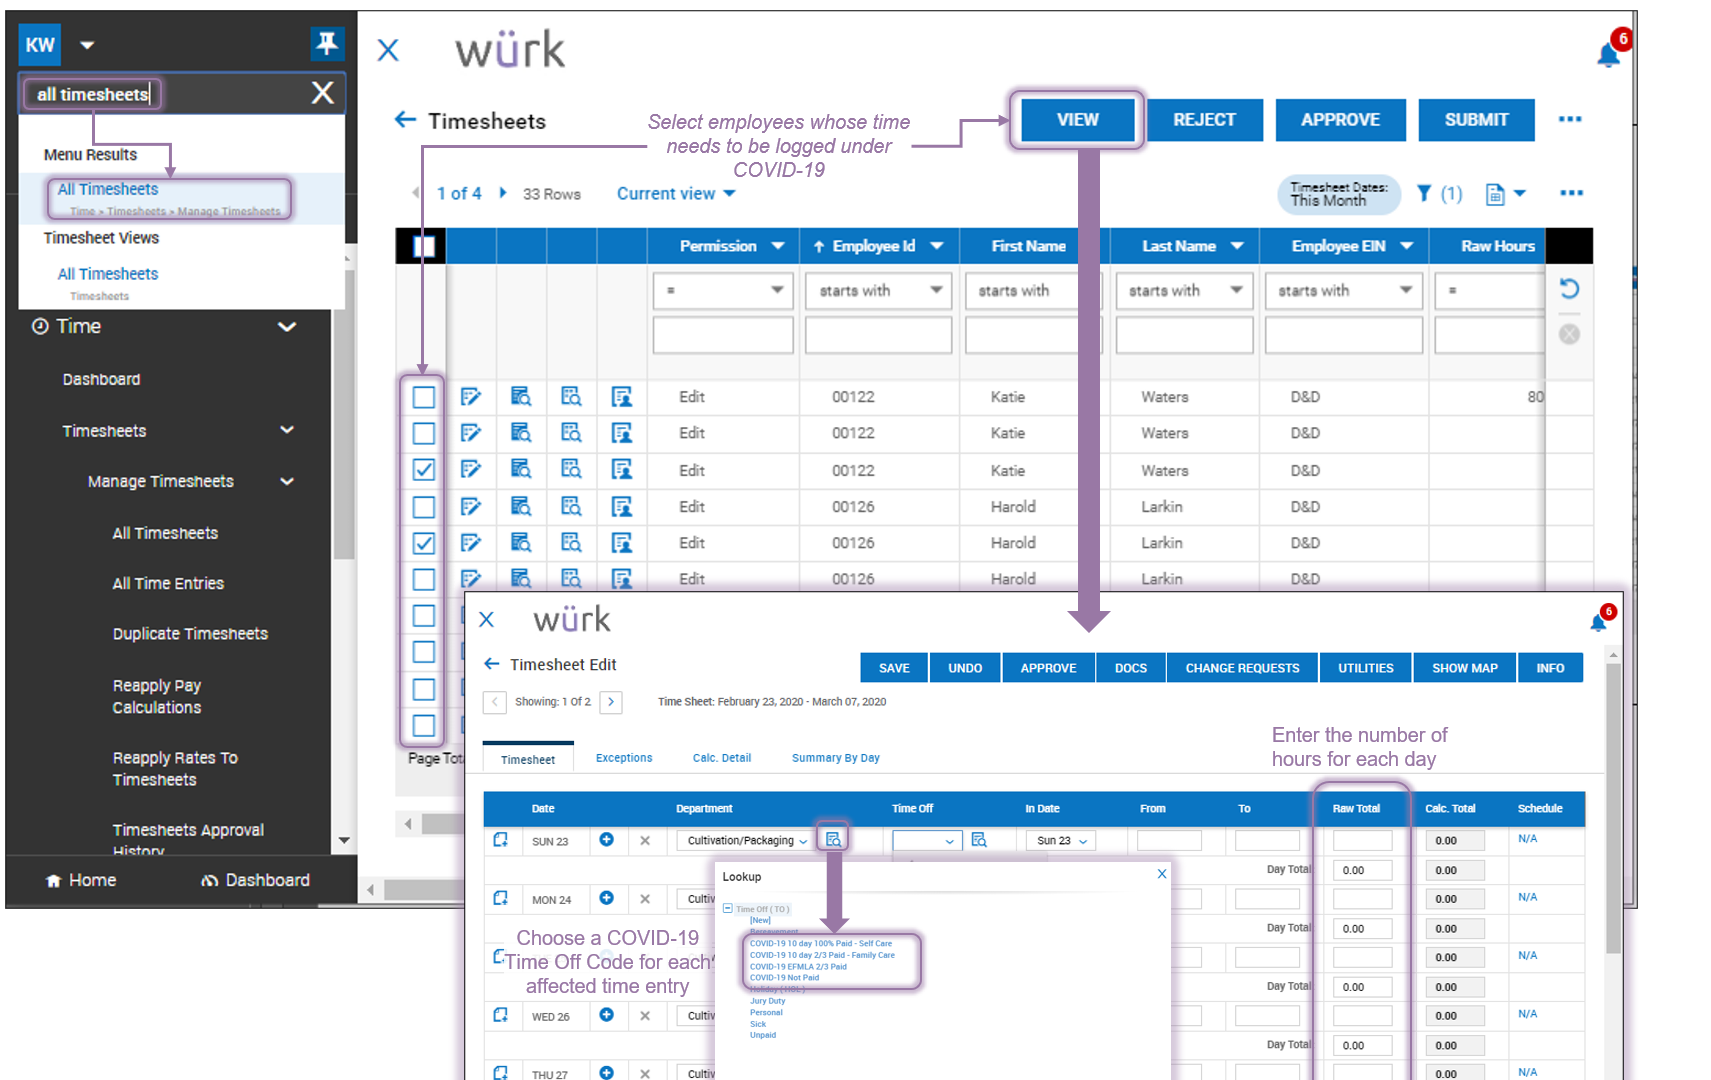This screenshot has height=1080, width=1711.
Task: Add a time entry with the SUN 23 plus icon
Action: 606,840
